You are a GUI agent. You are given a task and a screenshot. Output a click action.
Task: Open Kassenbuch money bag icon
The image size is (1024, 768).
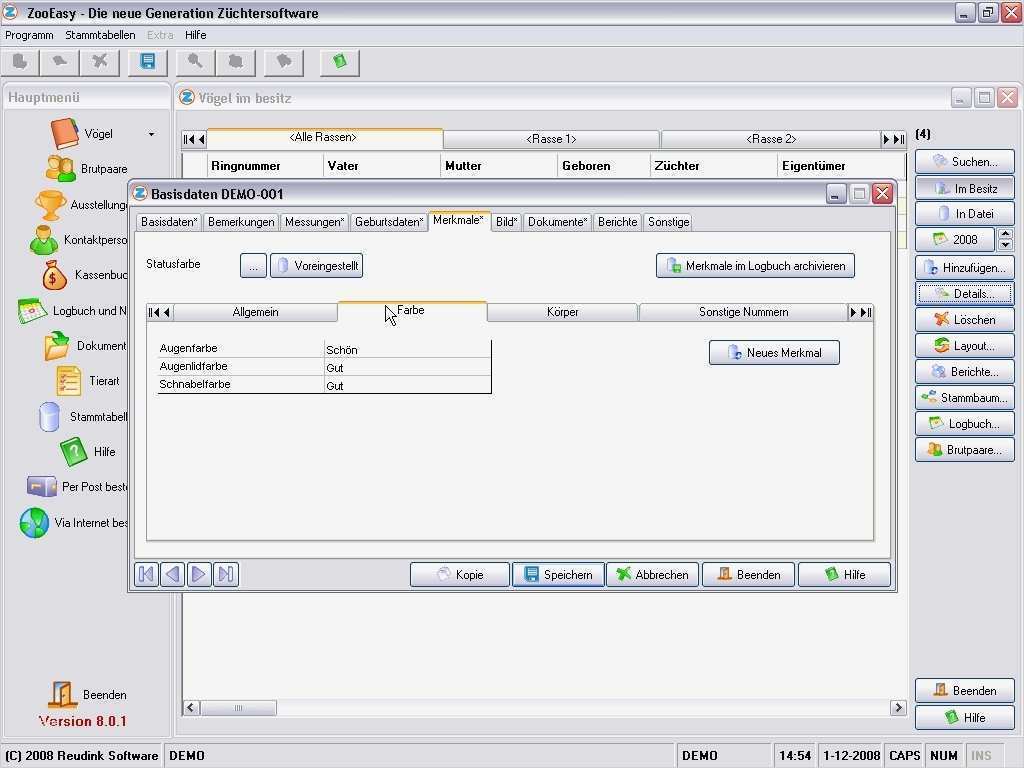click(x=54, y=275)
